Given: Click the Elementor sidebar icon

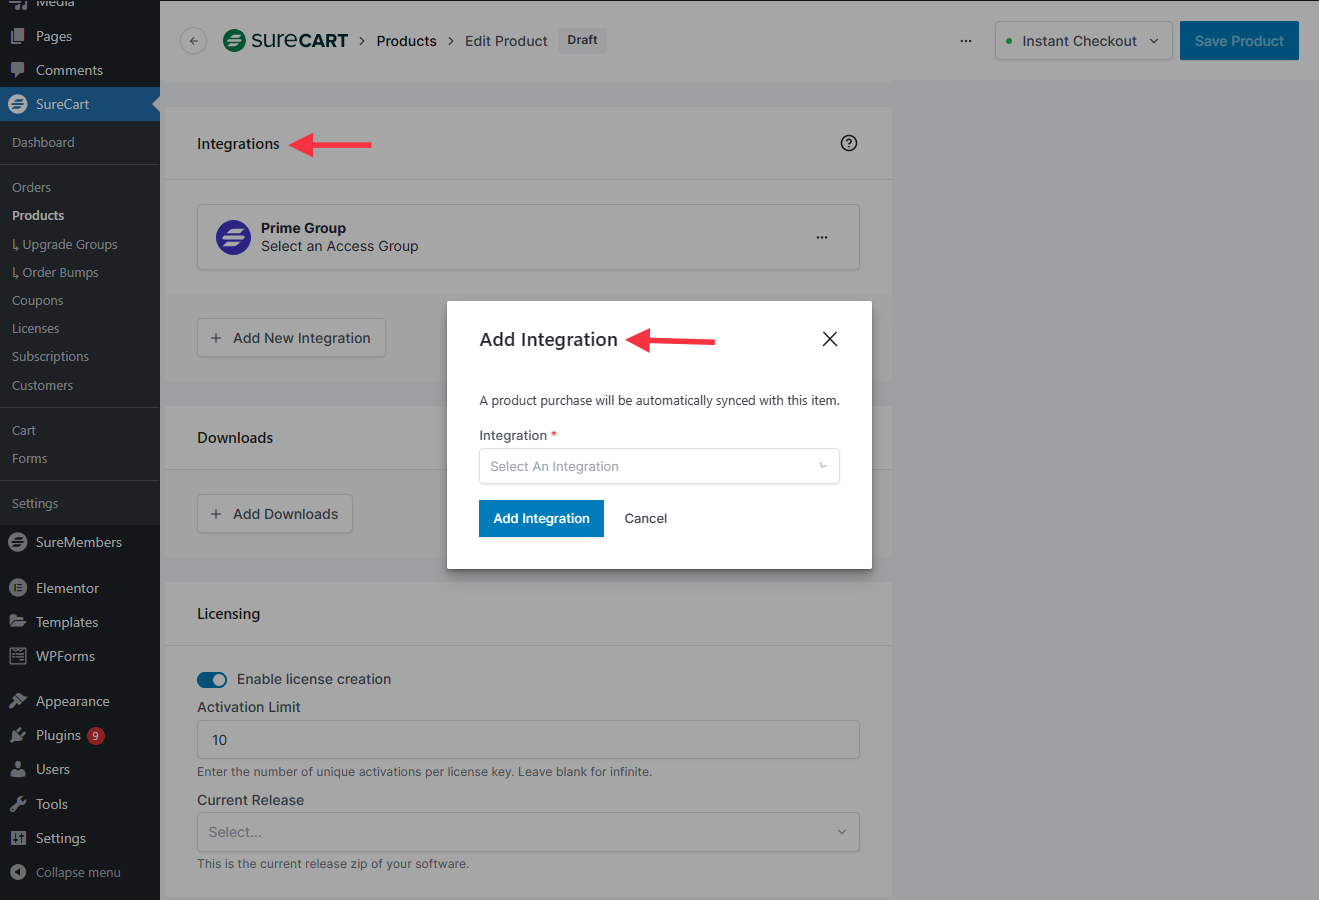Looking at the screenshot, I should point(18,588).
